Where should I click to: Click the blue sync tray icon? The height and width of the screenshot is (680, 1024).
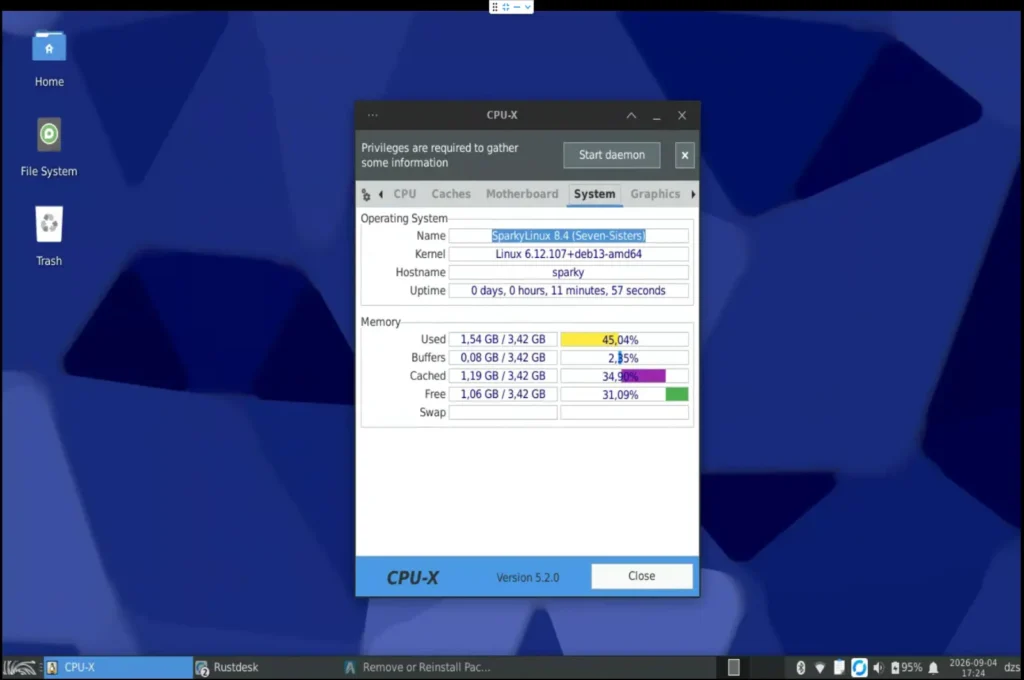coord(859,668)
